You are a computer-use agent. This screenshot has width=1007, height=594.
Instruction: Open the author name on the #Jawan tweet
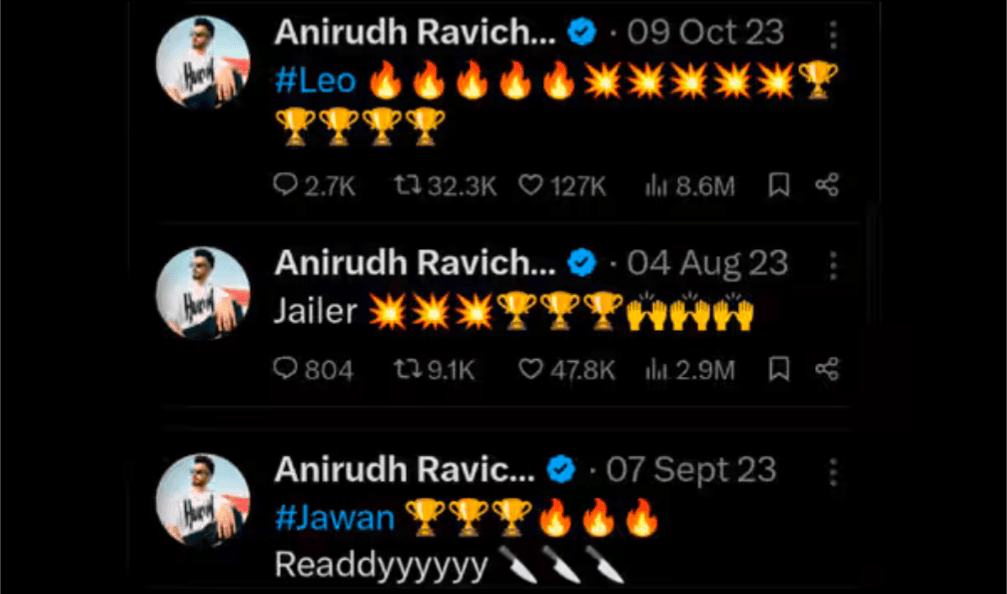(x=405, y=469)
